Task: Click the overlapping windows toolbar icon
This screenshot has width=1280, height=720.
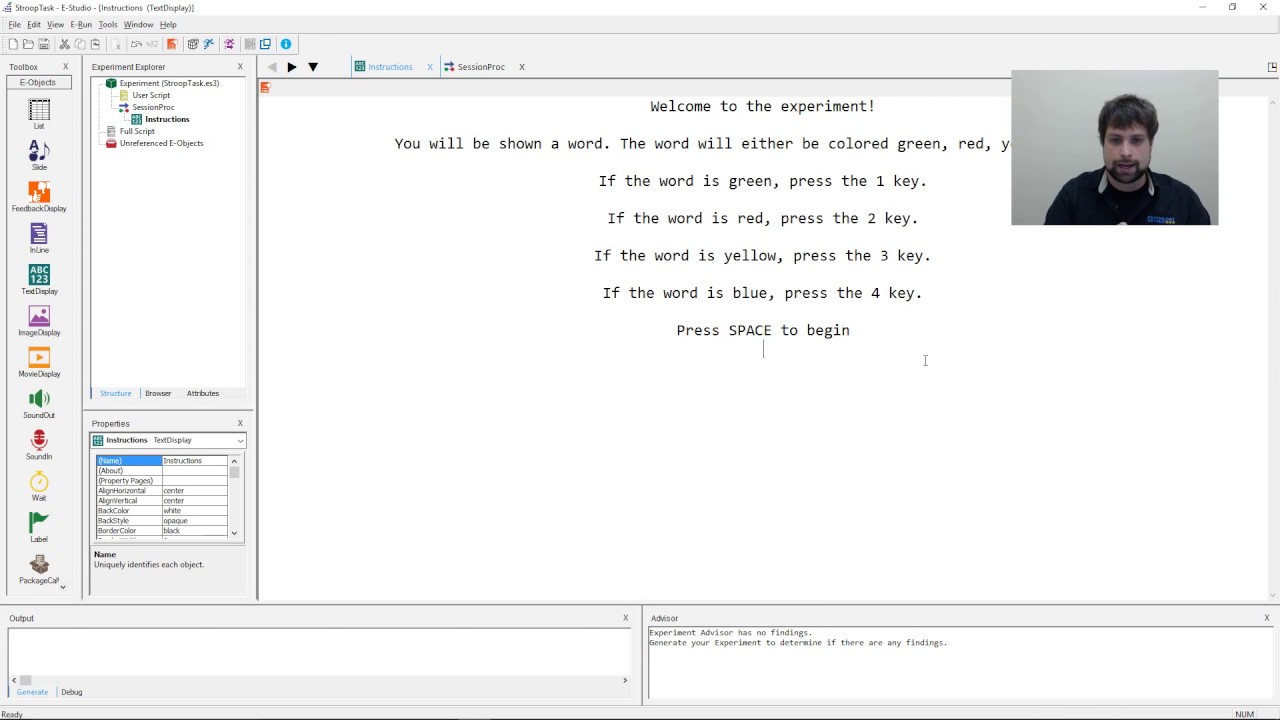Action: click(265, 44)
